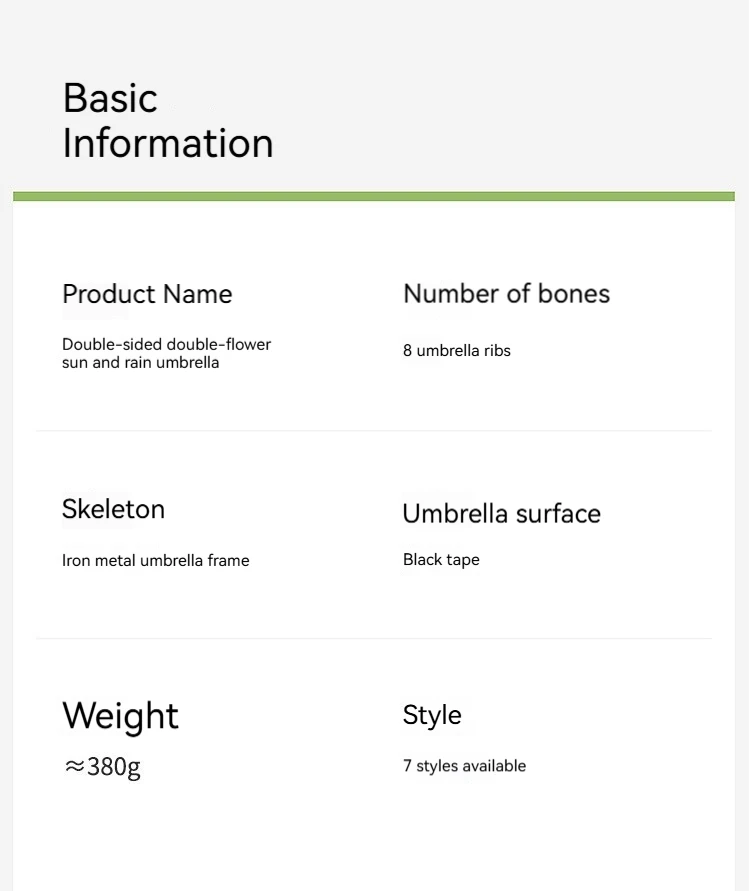Click the word "Information" in the heading

[168, 143]
